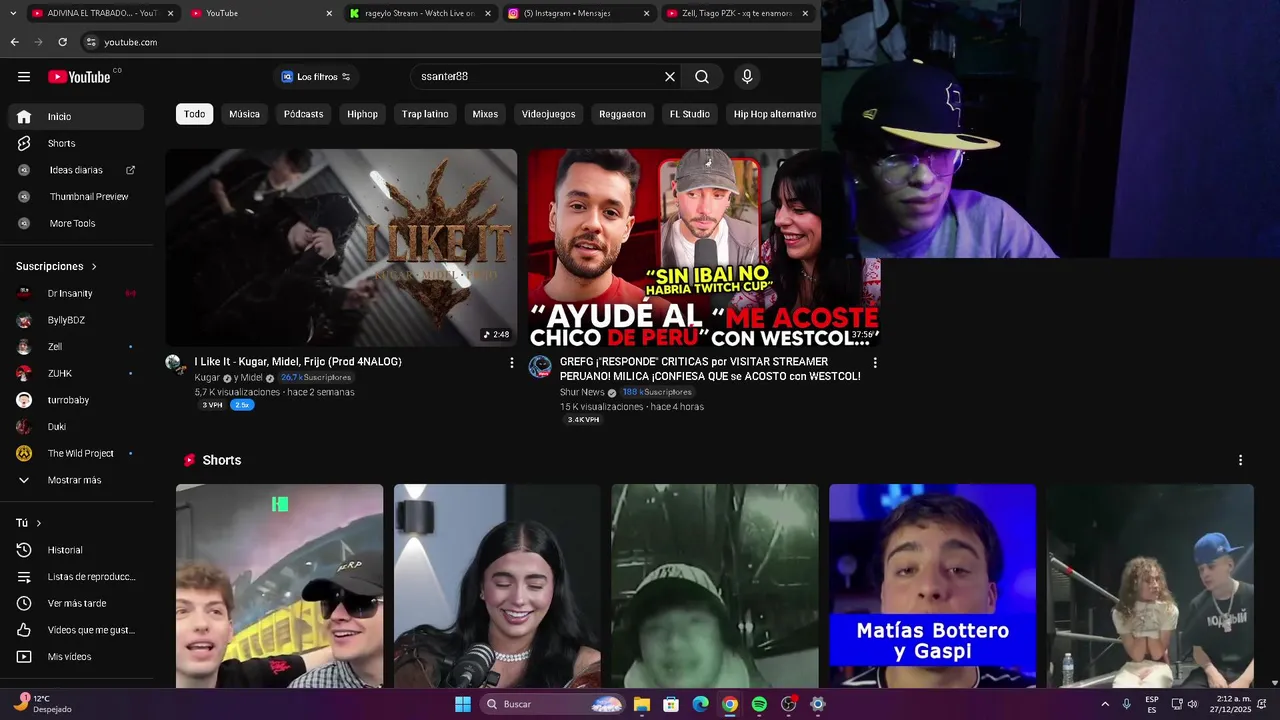Expand the Tú section chevron
Image resolution: width=1280 pixels, height=720 pixels.
pyautogui.click(x=39, y=523)
